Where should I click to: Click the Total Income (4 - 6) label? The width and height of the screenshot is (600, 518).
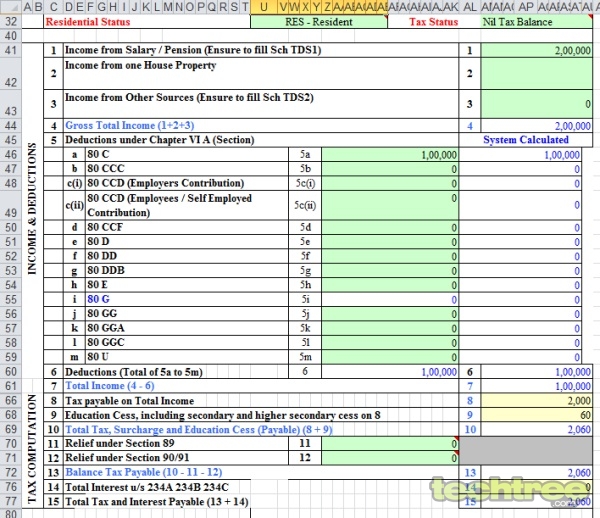coord(110,386)
